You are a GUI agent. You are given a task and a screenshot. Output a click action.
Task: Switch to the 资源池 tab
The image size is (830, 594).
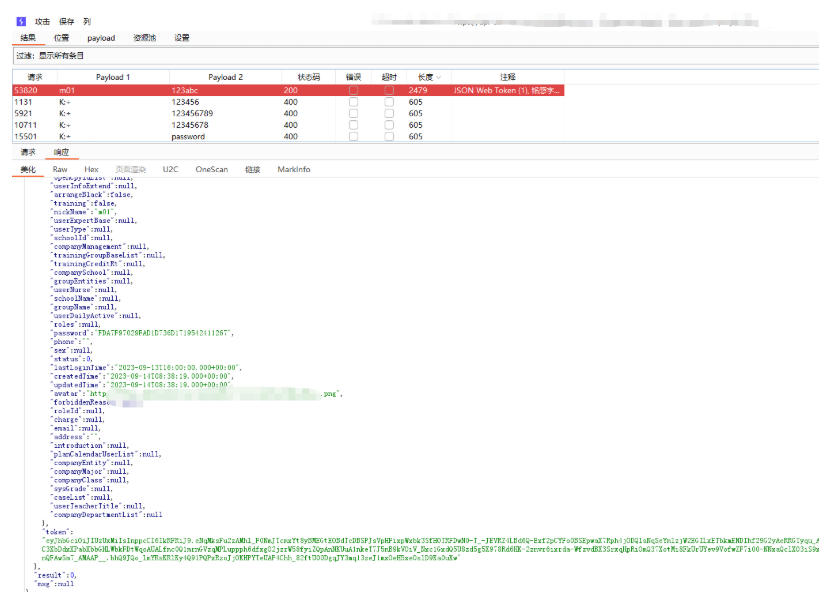pos(145,38)
